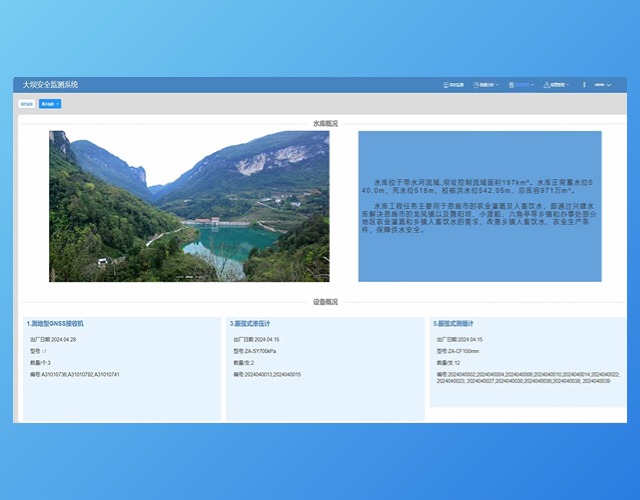The width and height of the screenshot is (640, 500).
Task: Close the active blue page tab
Action: click(x=58, y=104)
